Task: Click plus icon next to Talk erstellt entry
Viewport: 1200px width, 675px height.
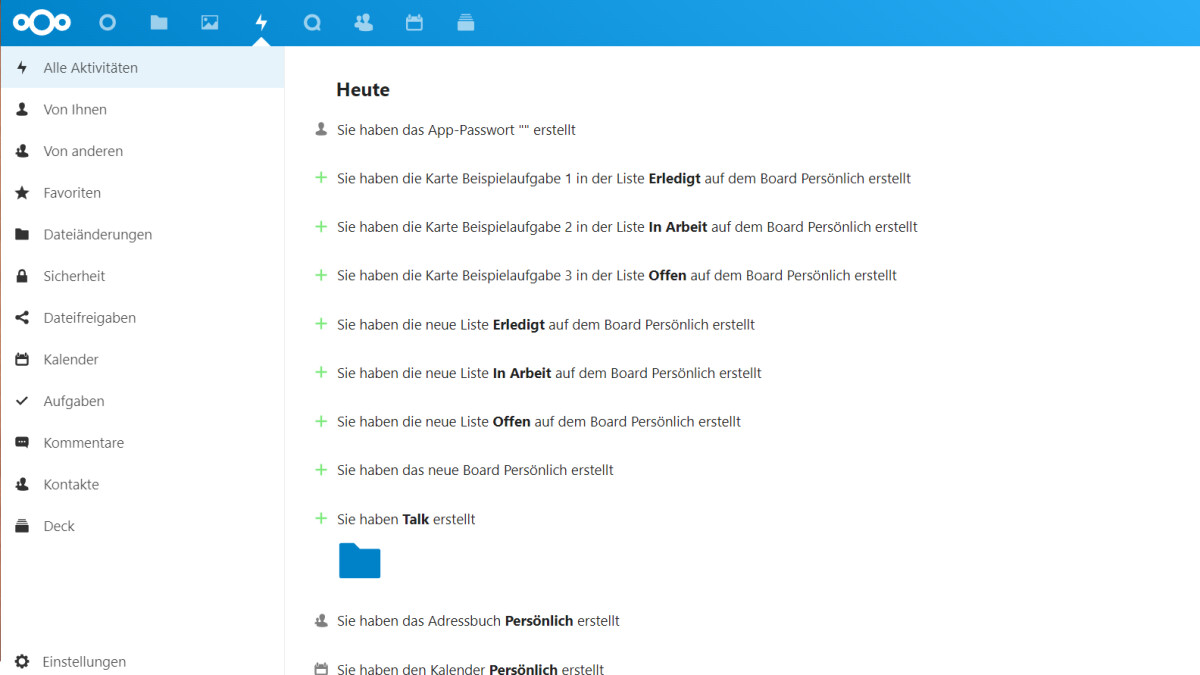Action: [321, 518]
